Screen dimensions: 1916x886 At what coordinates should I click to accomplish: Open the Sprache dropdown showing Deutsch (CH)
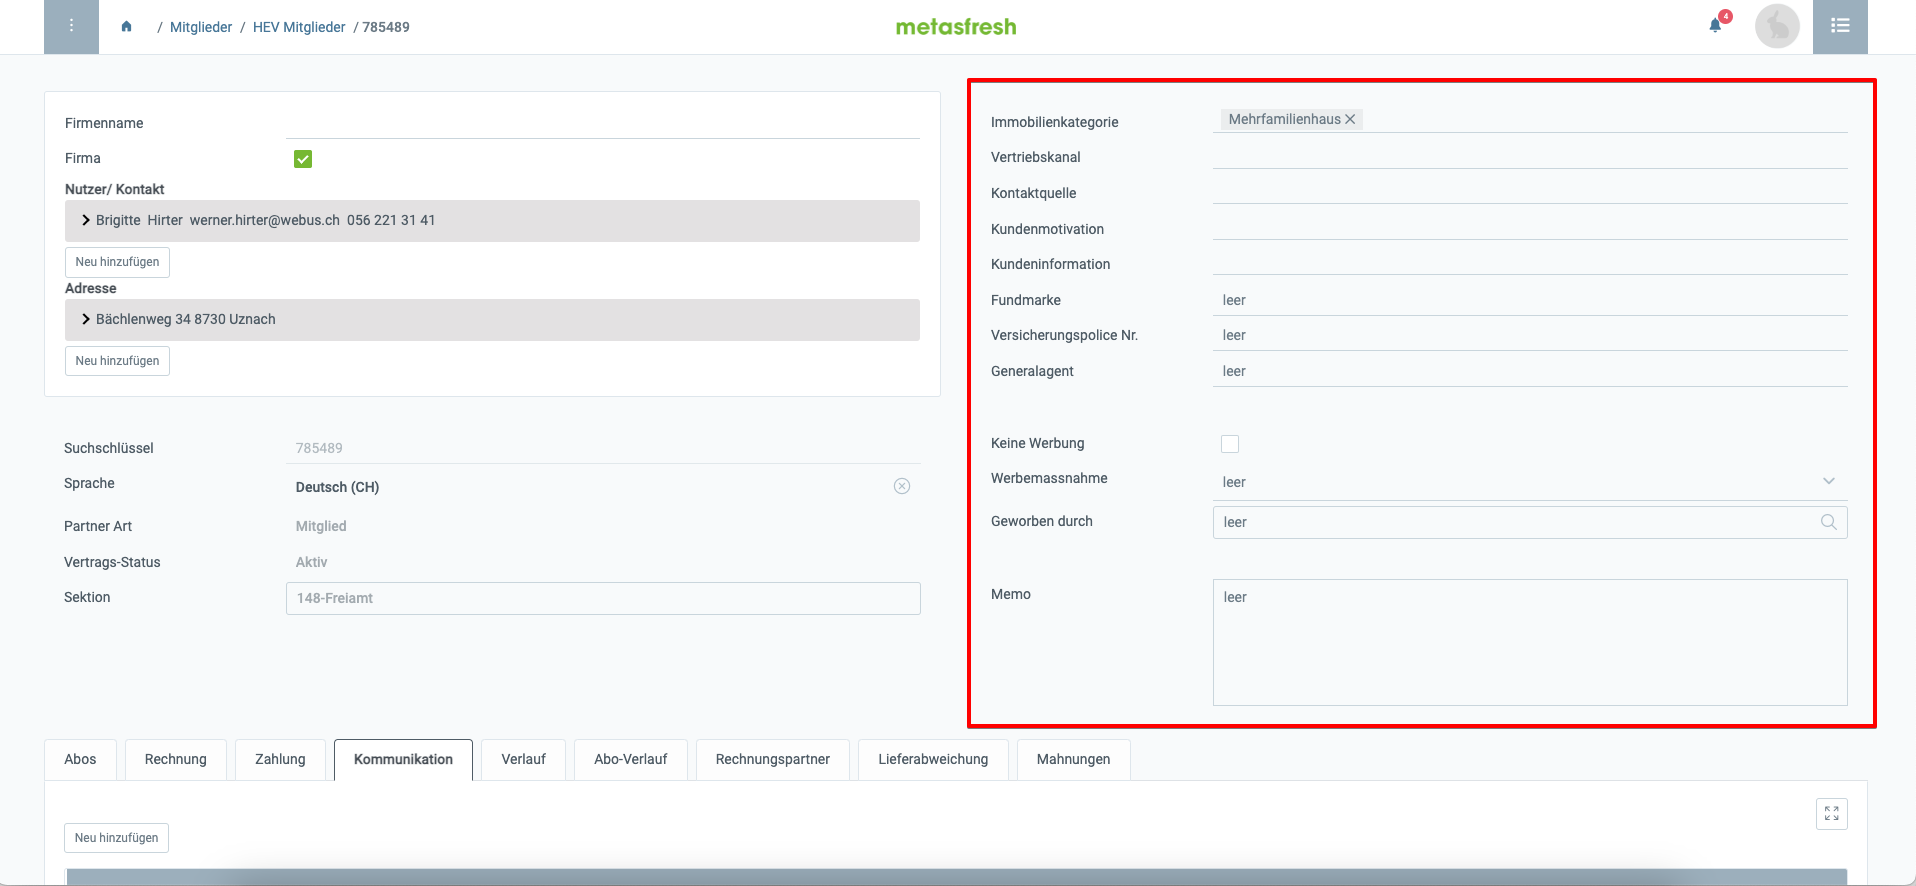click(x=603, y=487)
